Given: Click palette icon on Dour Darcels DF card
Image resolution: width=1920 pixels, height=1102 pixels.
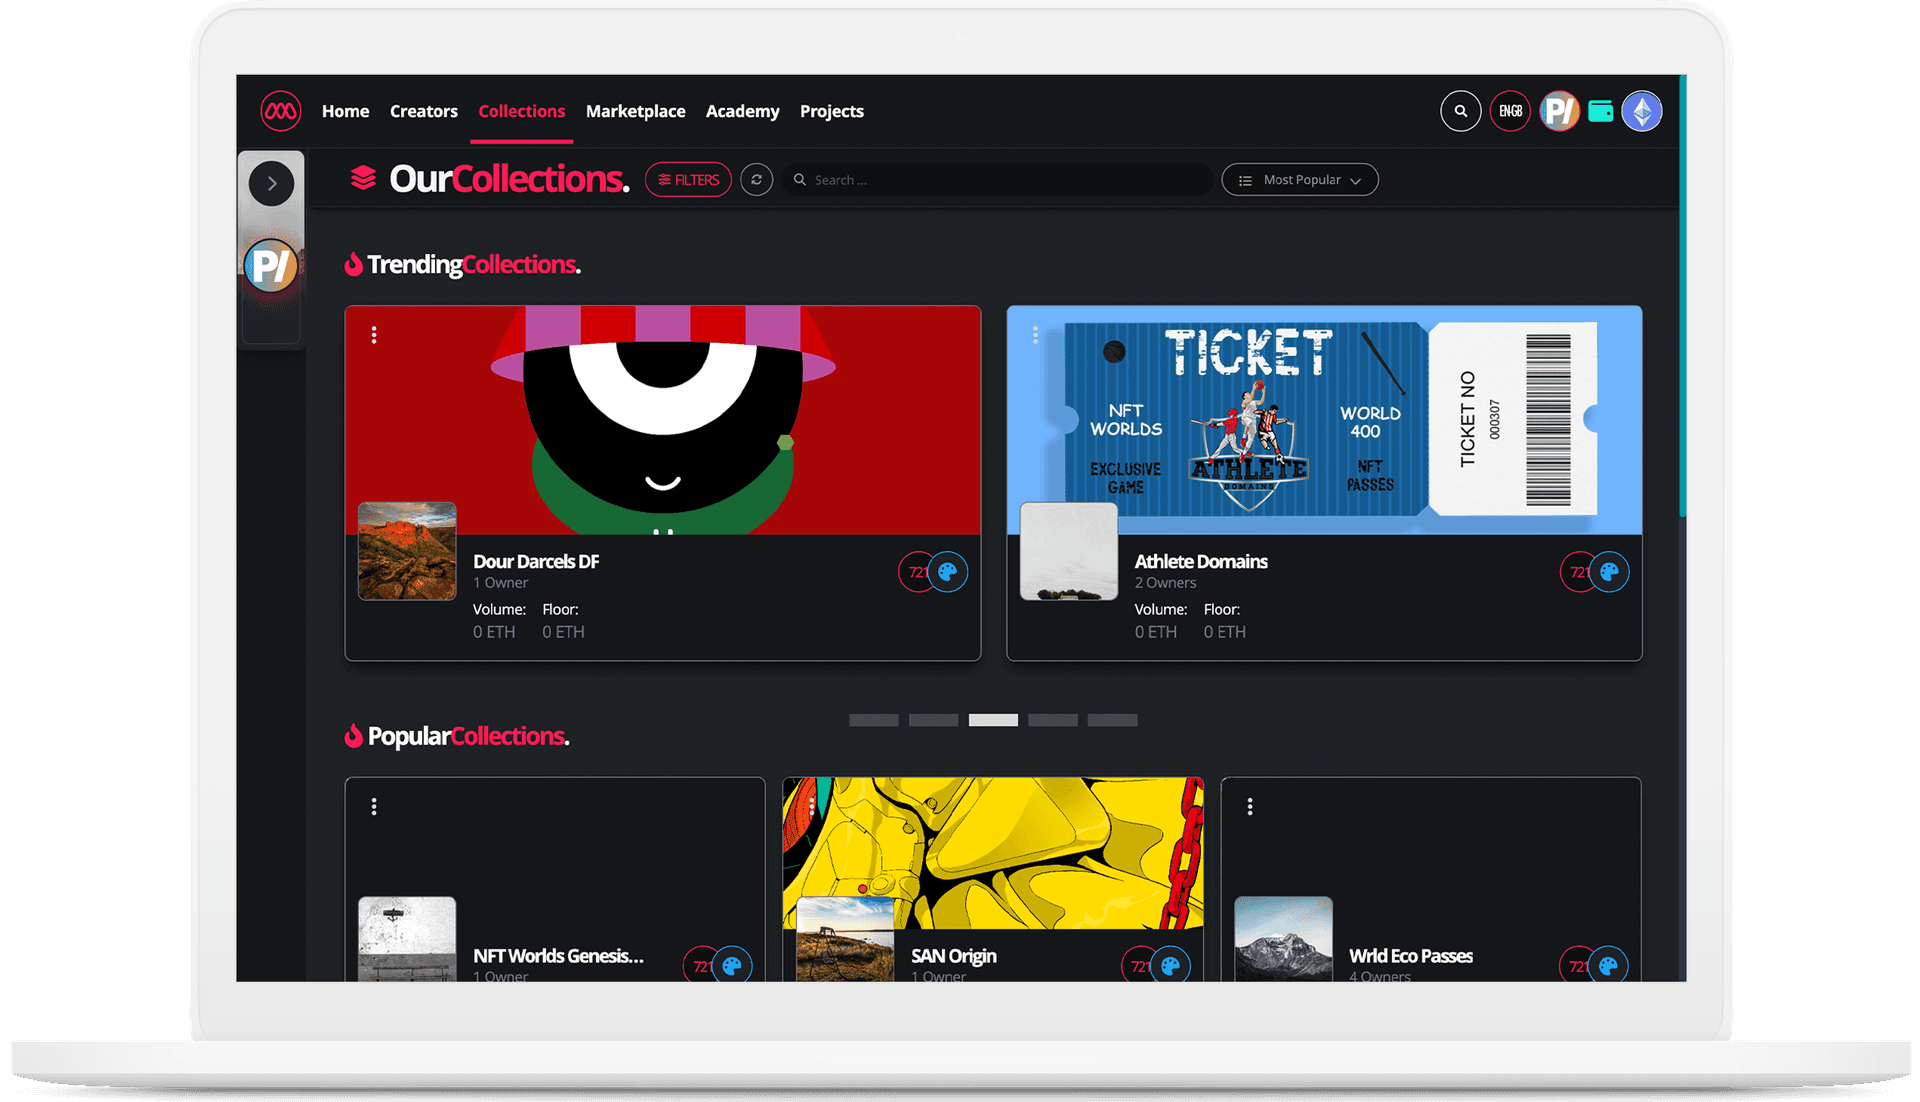Looking at the screenshot, I should tap(947, 572).
